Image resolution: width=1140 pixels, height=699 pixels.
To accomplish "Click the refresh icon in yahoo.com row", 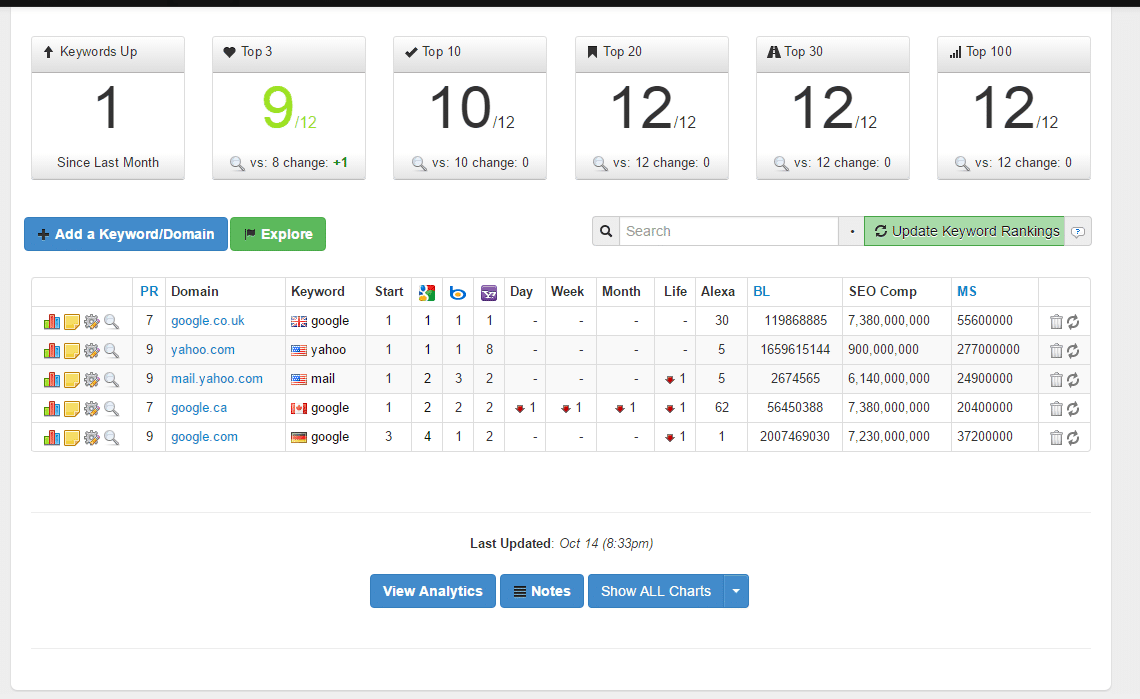I will [1073, 351].
